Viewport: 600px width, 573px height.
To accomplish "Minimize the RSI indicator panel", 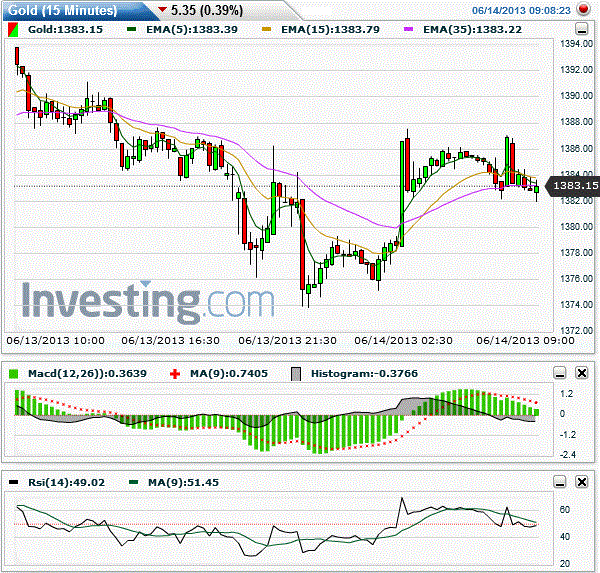I will click(560, 482).
